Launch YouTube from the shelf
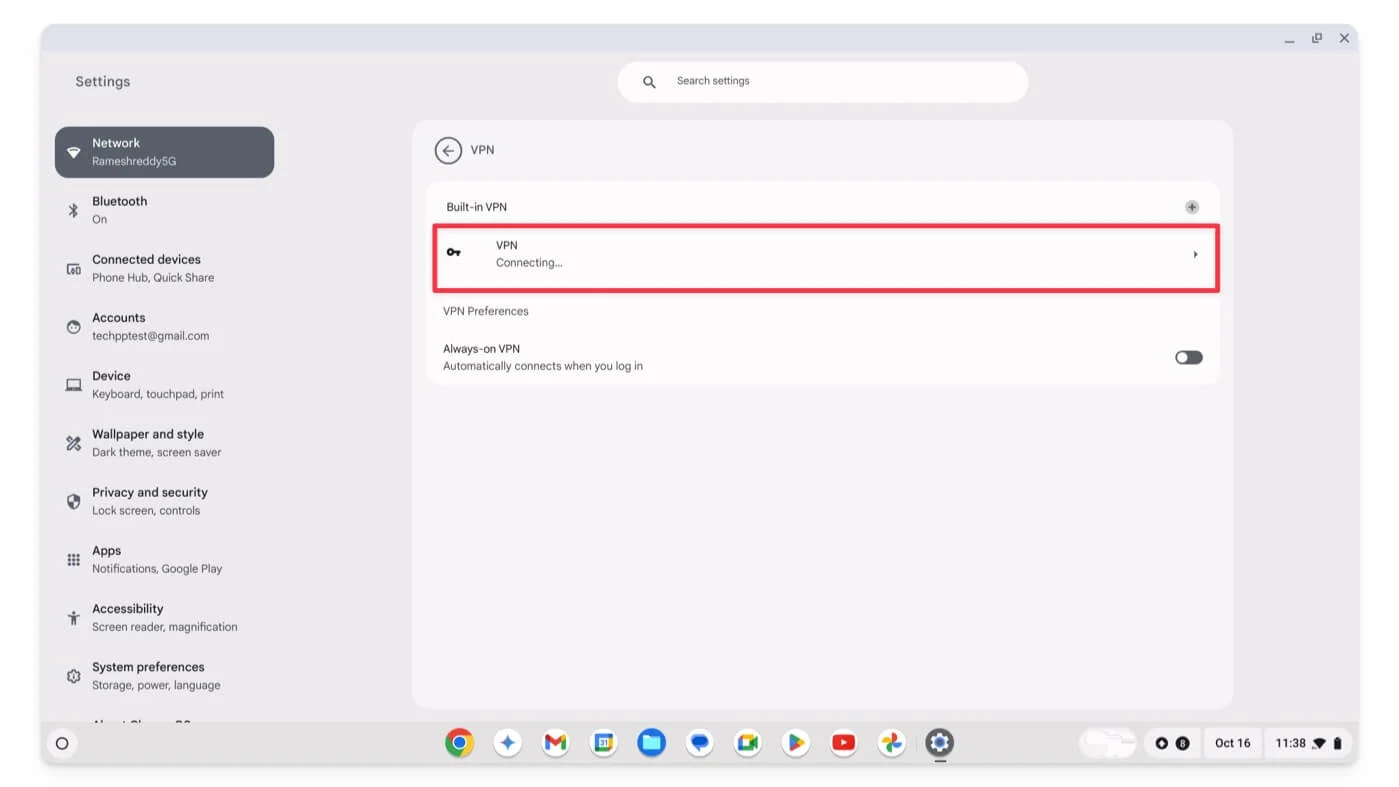This screenshot has width=1399, height=787. click(843, 743)
